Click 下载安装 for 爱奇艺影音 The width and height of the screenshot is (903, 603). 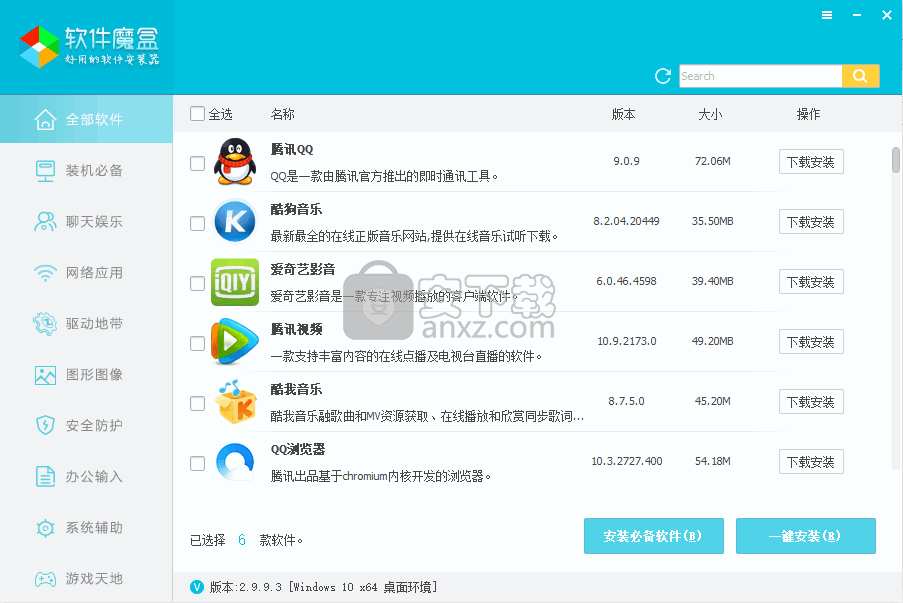(x=811, y=282)
